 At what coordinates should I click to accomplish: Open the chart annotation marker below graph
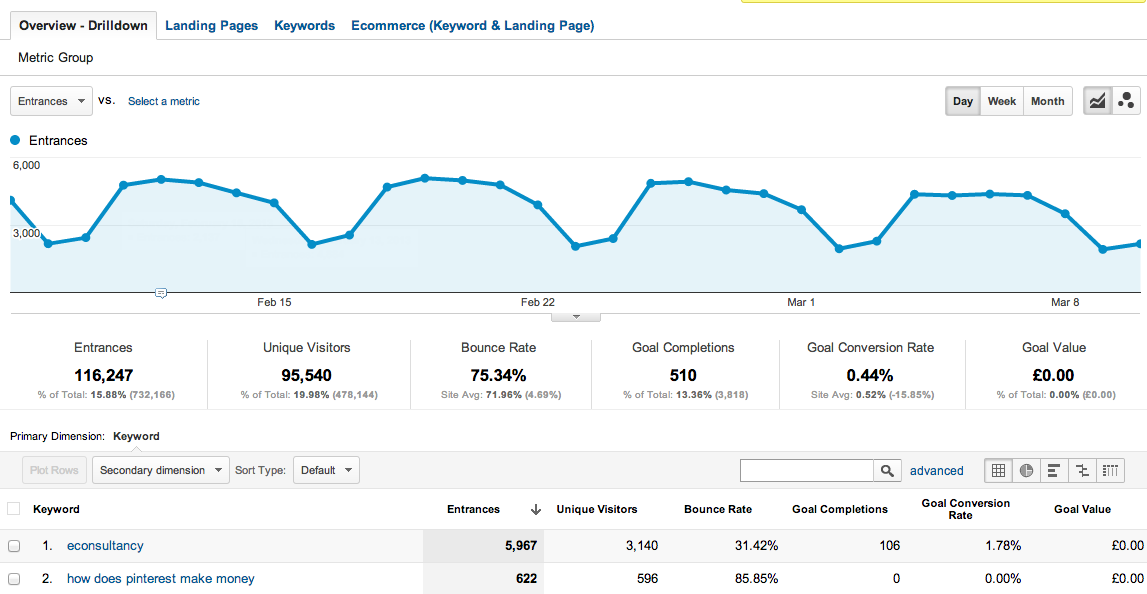tap(161, 293)
